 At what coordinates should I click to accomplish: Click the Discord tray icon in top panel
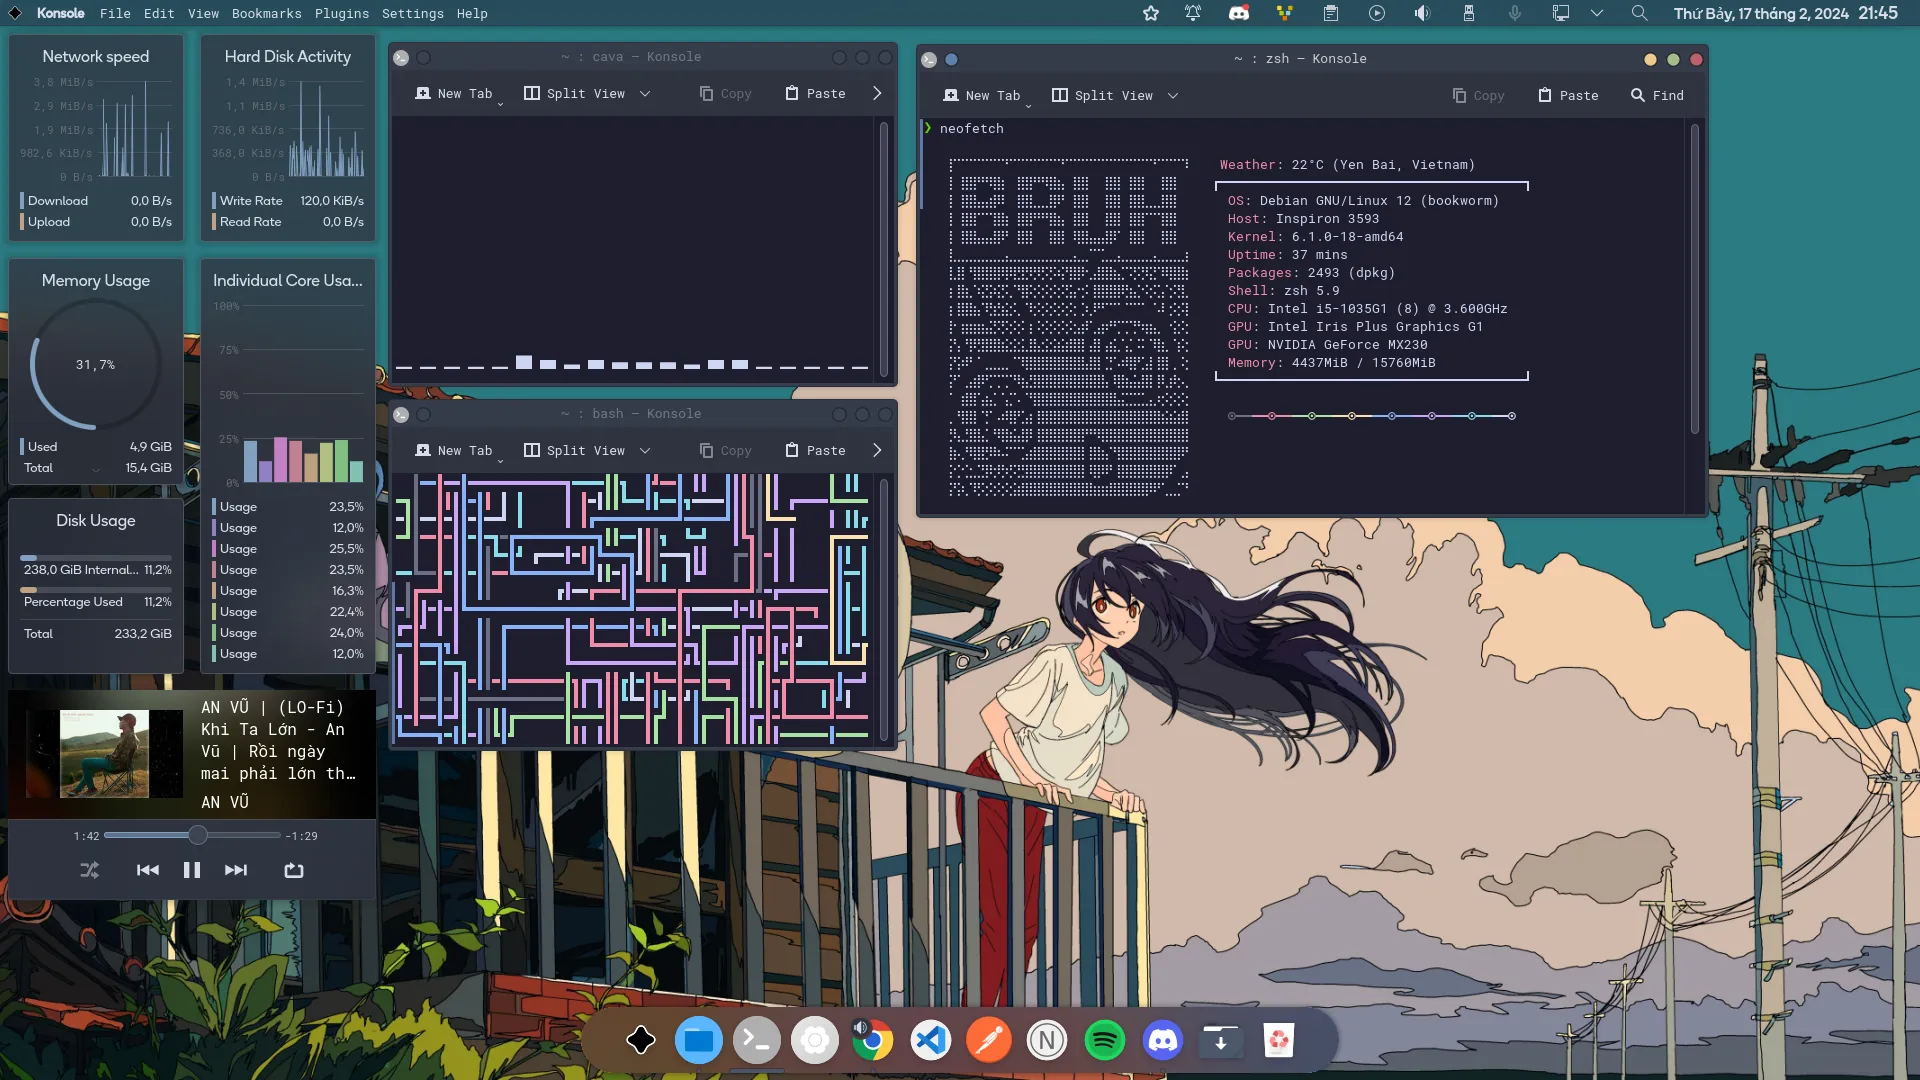click(x=1239, y=13)
